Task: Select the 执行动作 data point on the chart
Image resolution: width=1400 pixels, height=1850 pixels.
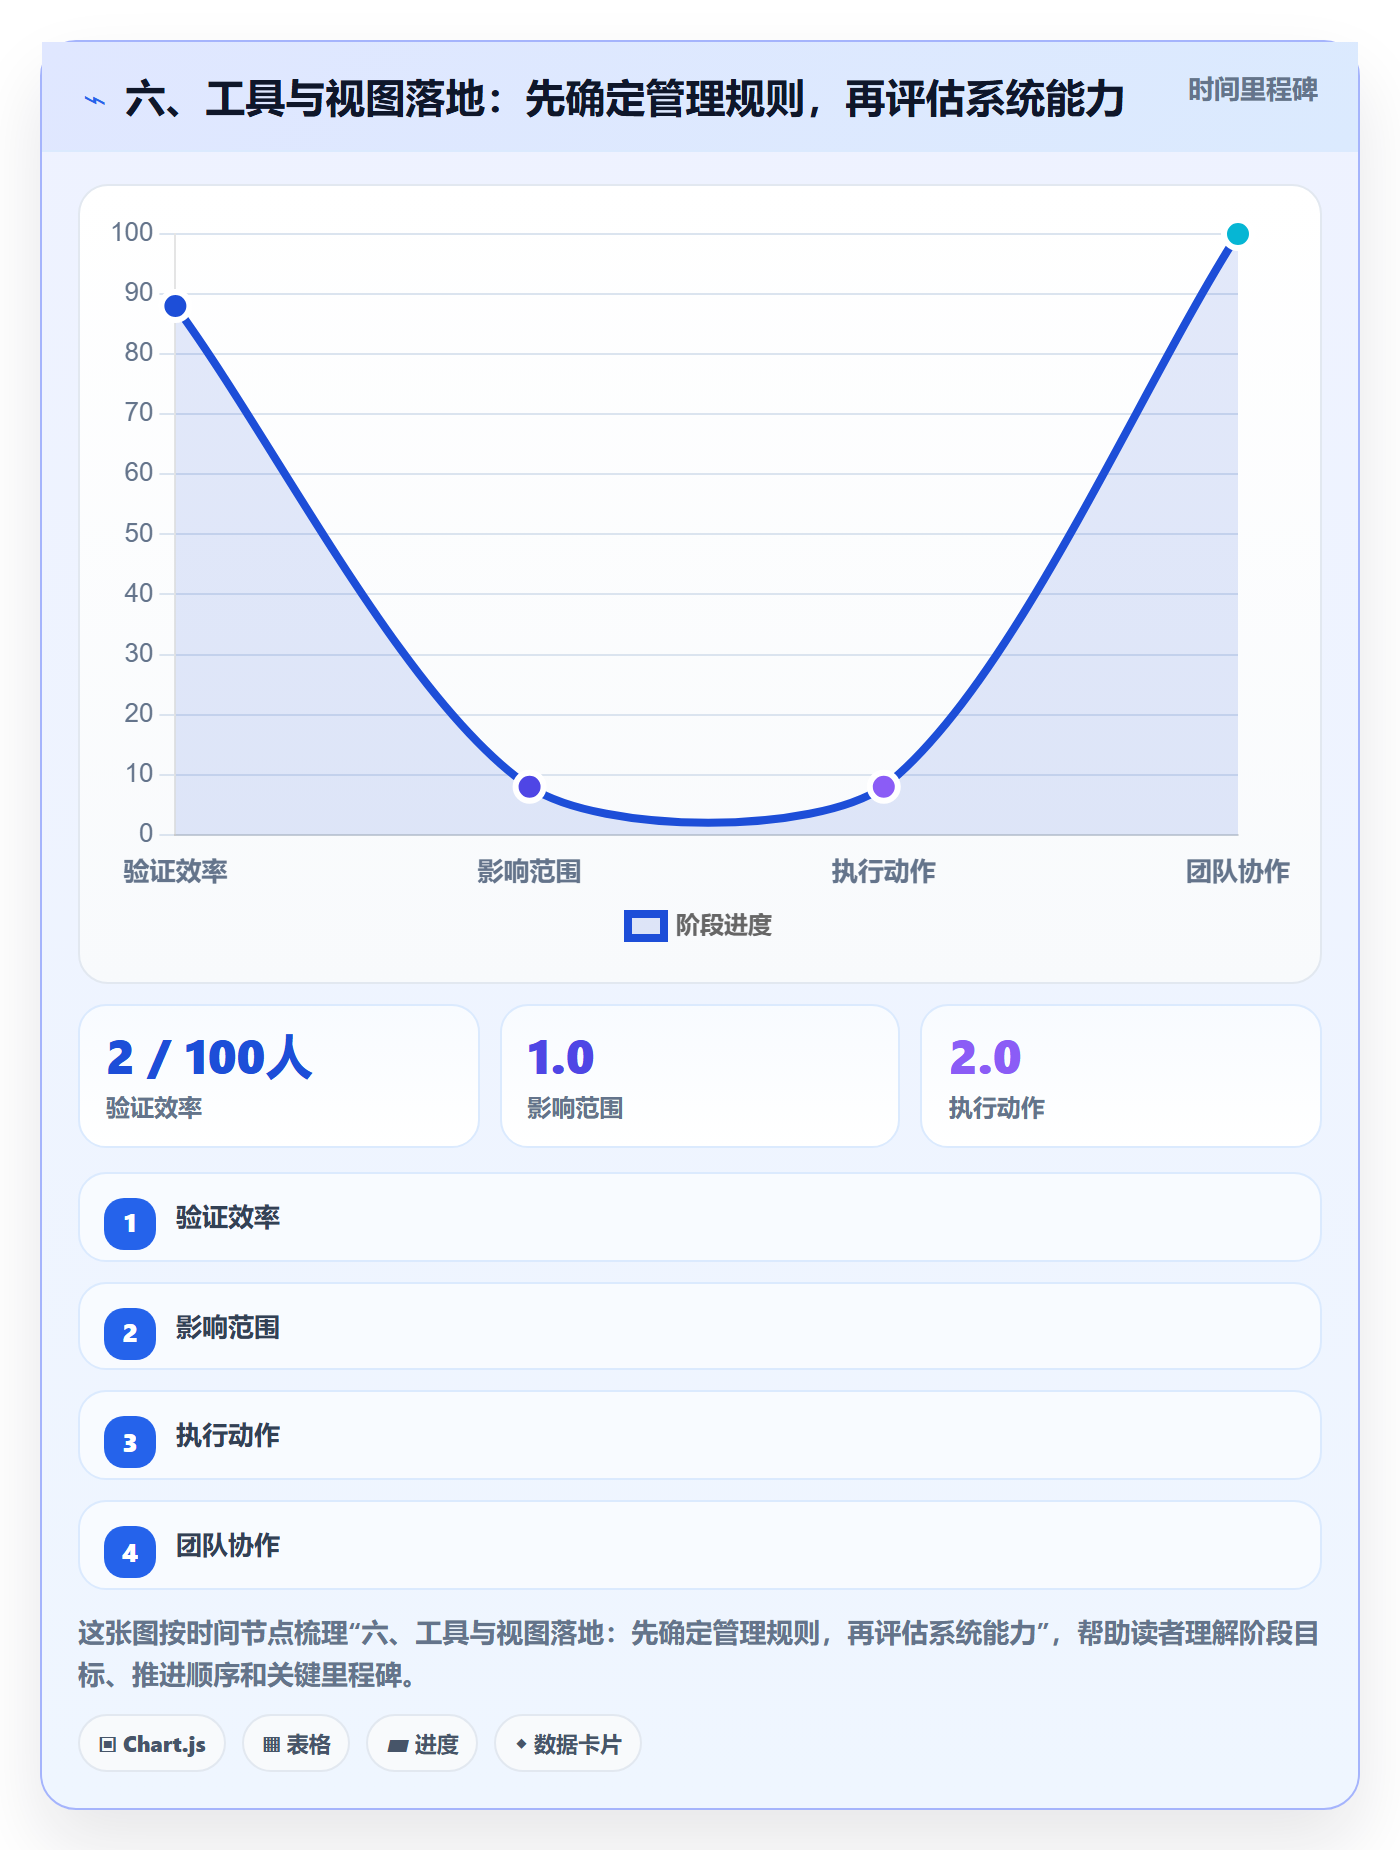Action: (x=883, y=787)
